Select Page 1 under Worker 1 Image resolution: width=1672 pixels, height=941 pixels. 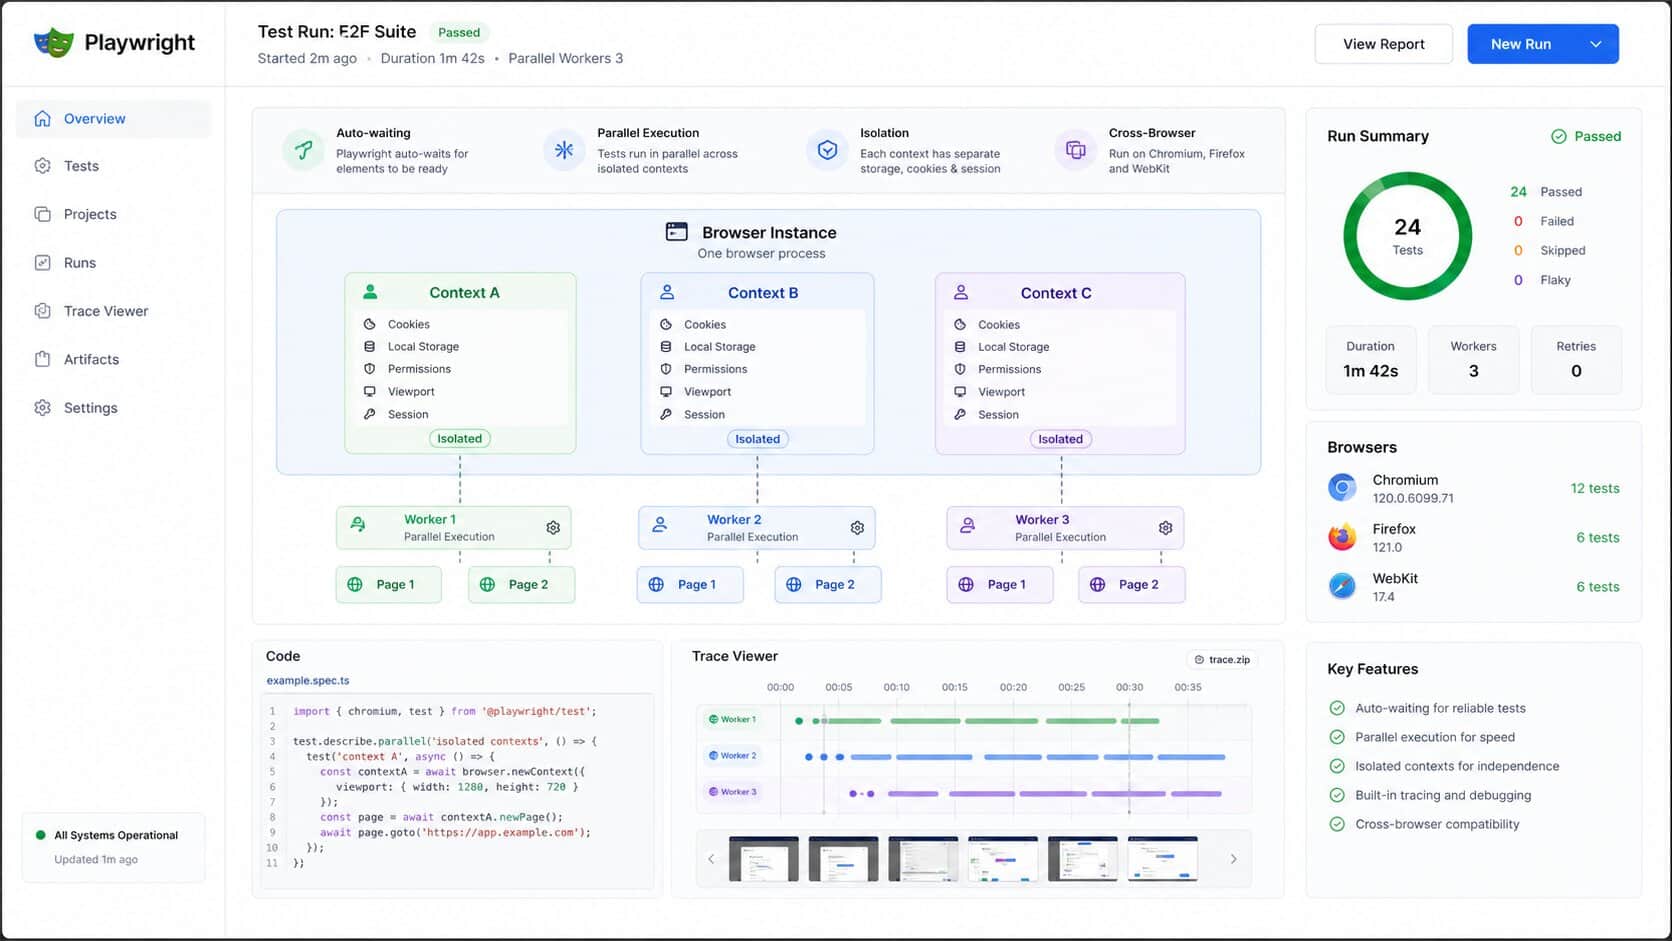click(x=389, y=585)
